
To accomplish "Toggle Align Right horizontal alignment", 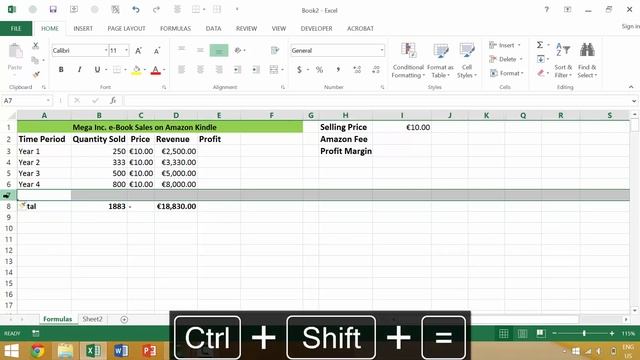I will tap(219, 70).
